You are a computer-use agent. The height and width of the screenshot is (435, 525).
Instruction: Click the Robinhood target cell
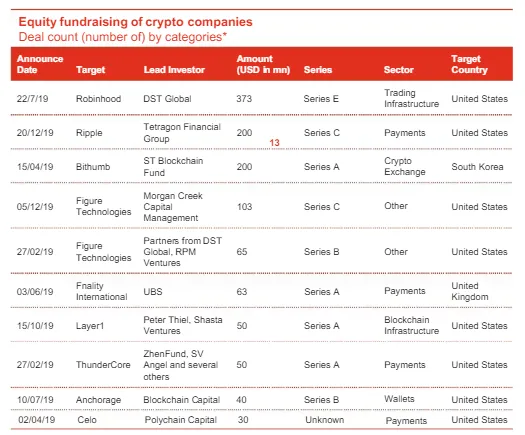pyautogui.click(x=98, y=99)
